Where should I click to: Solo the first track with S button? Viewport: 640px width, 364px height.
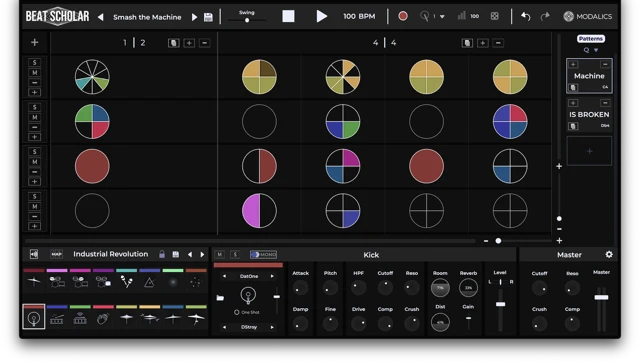pyautogui.click(x=35, y=62)
